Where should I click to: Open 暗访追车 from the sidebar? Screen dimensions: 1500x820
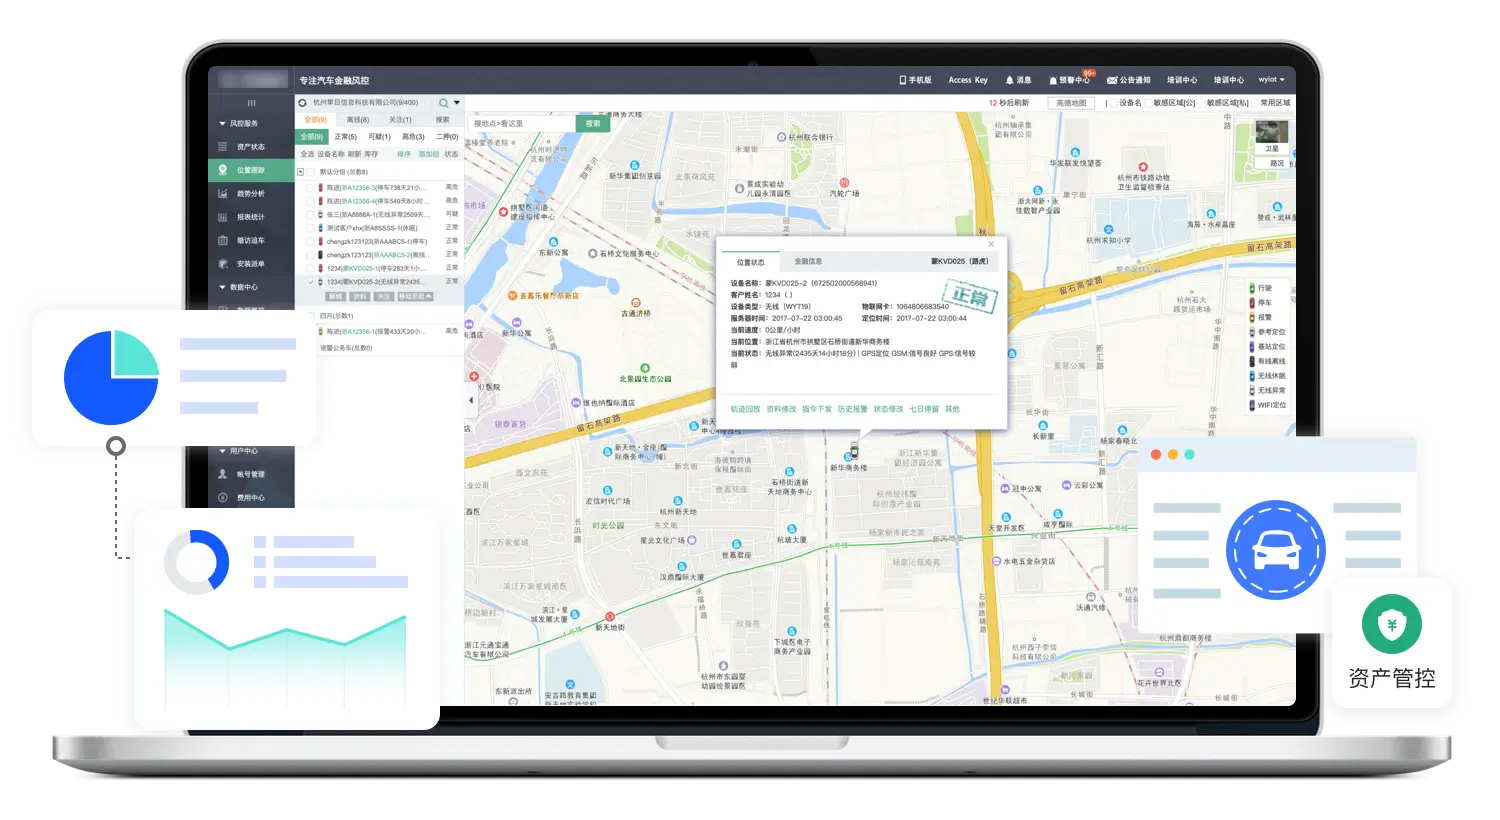tap(250, 240)
